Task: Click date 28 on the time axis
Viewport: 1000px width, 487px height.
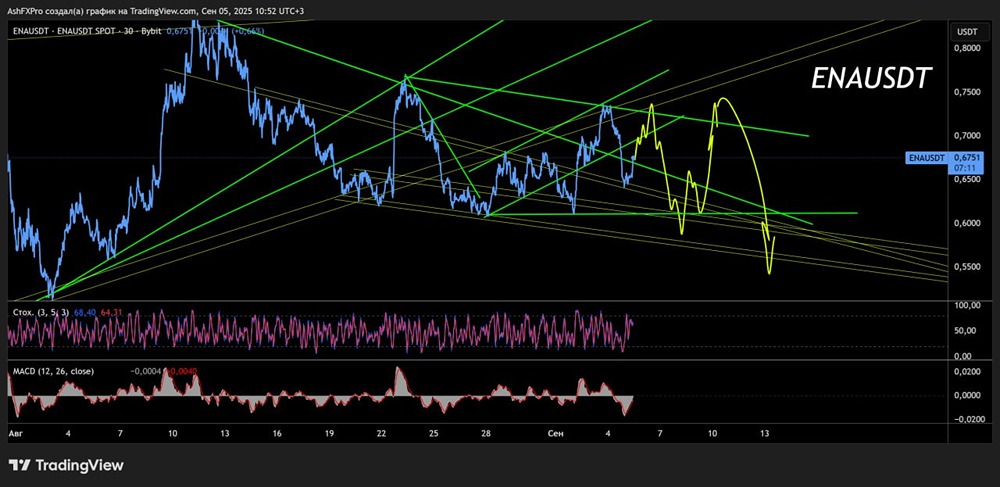Action: click(486, 433)
